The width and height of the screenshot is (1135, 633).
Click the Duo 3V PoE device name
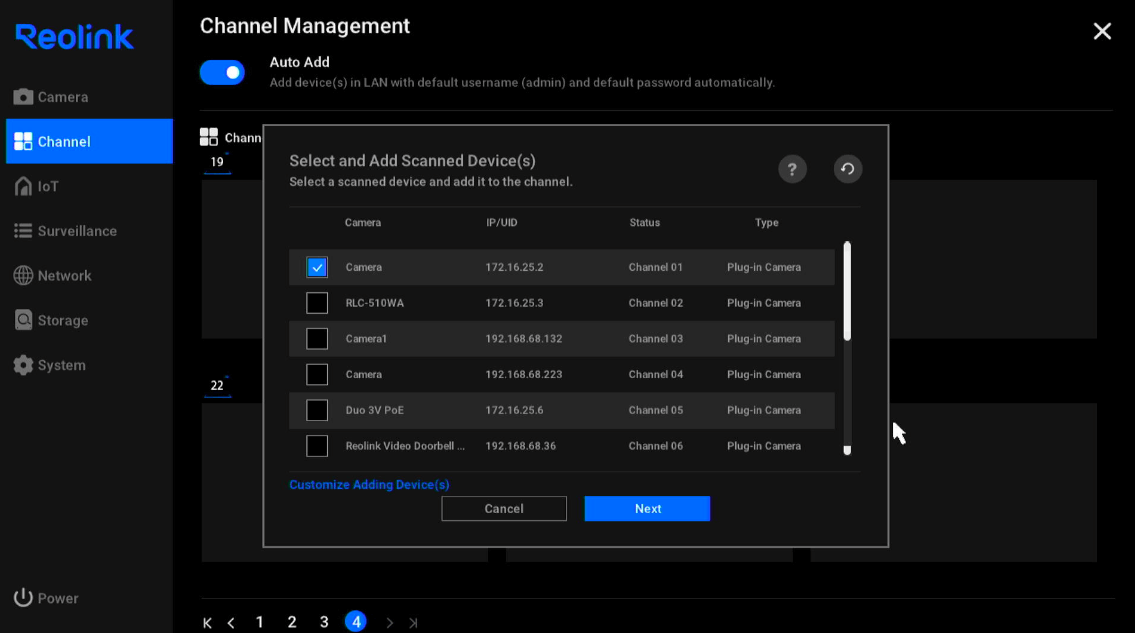click(374, 410)
